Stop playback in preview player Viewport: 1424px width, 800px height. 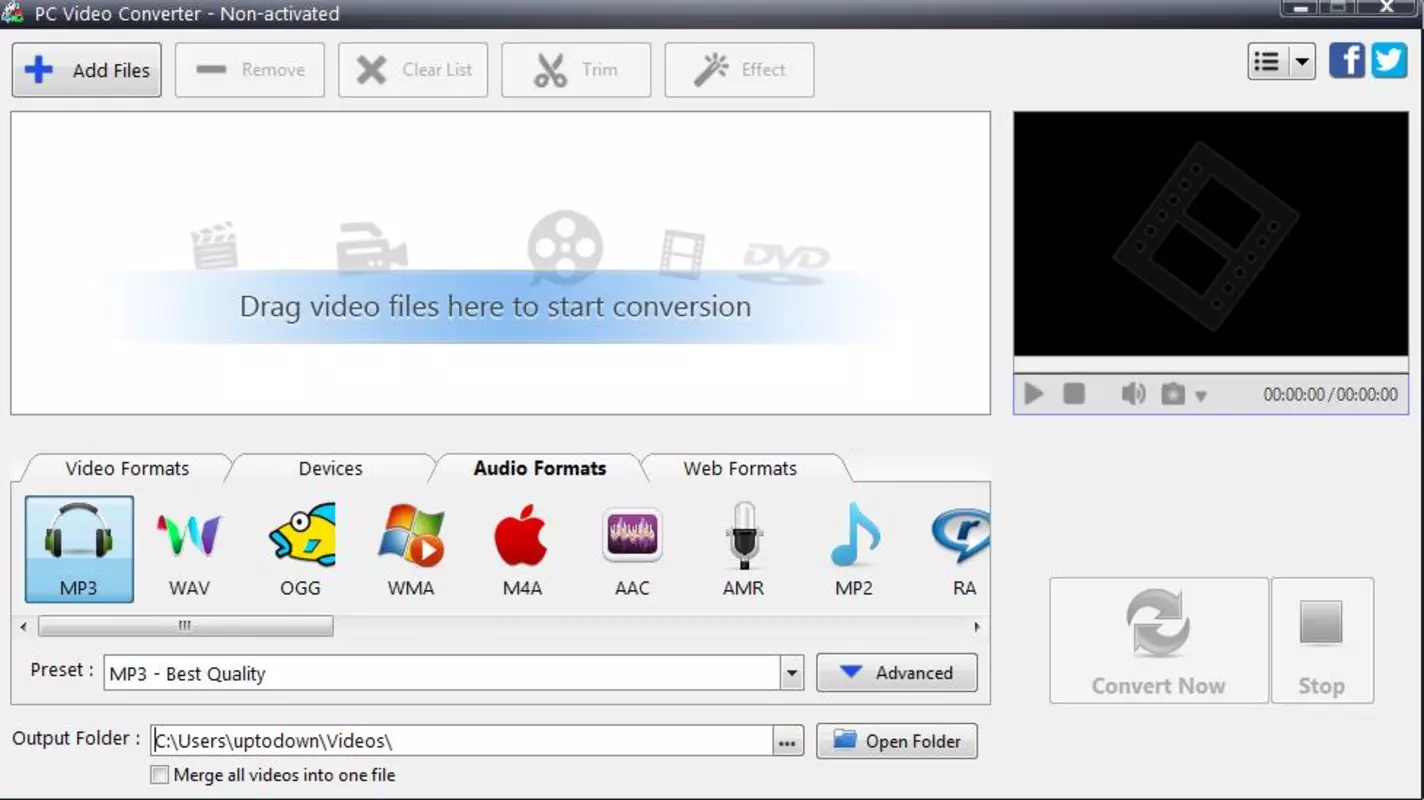pos(1074,394)
